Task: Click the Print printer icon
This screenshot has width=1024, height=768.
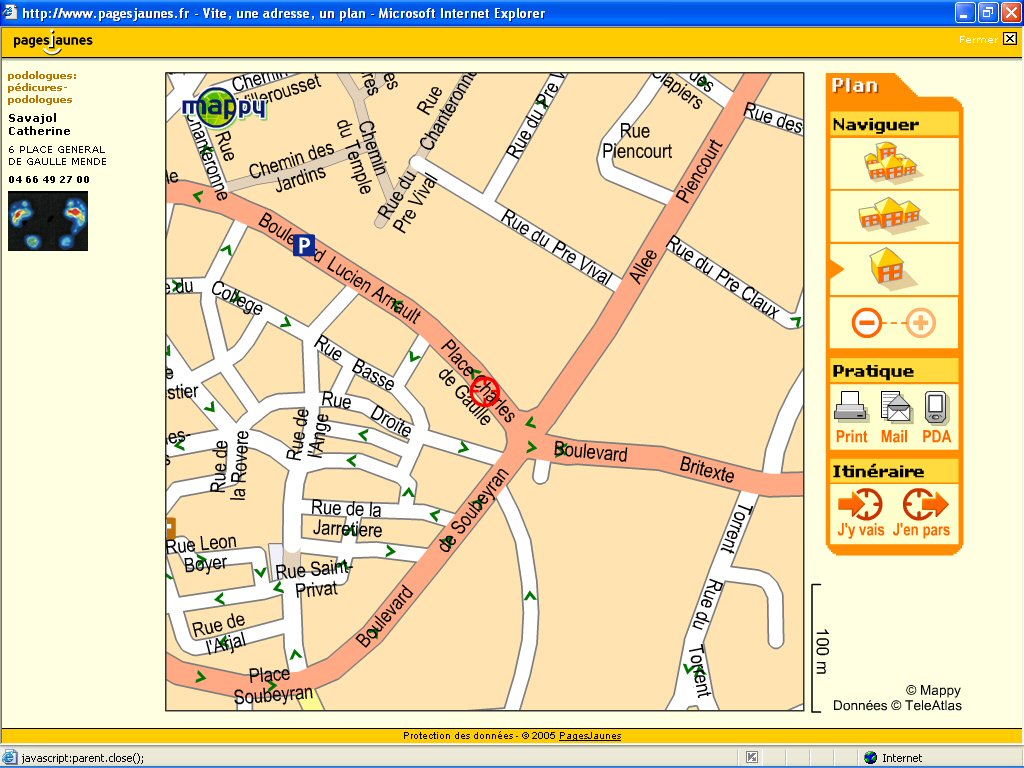Action: coord(851,406)
